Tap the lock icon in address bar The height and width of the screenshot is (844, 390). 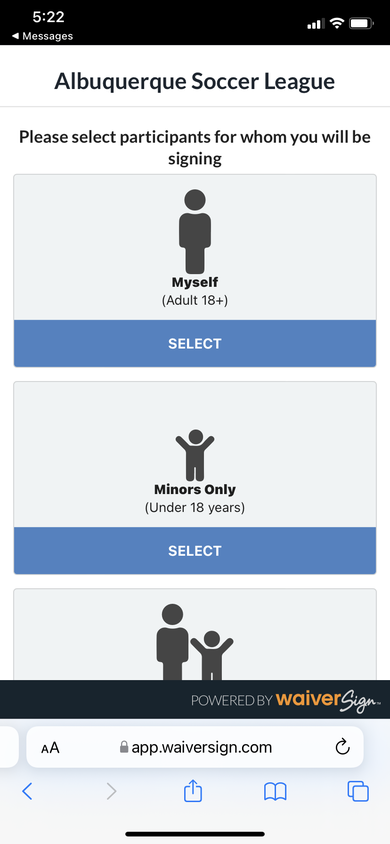124,747
